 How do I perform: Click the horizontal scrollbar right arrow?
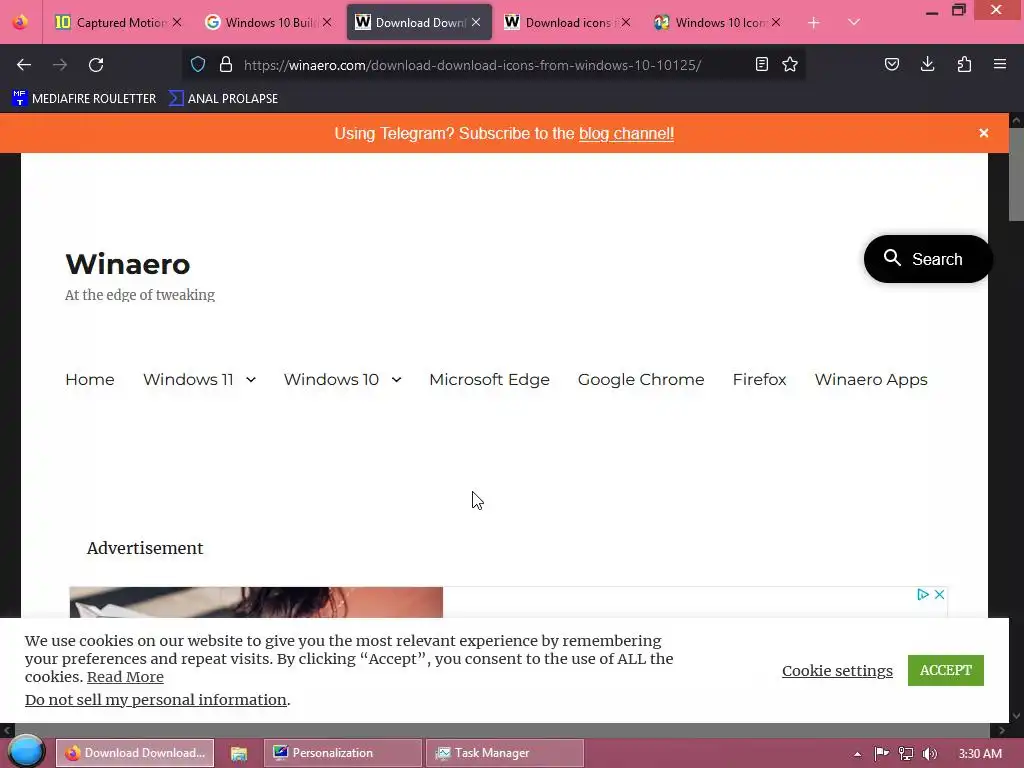click(x=1002, y=730)
